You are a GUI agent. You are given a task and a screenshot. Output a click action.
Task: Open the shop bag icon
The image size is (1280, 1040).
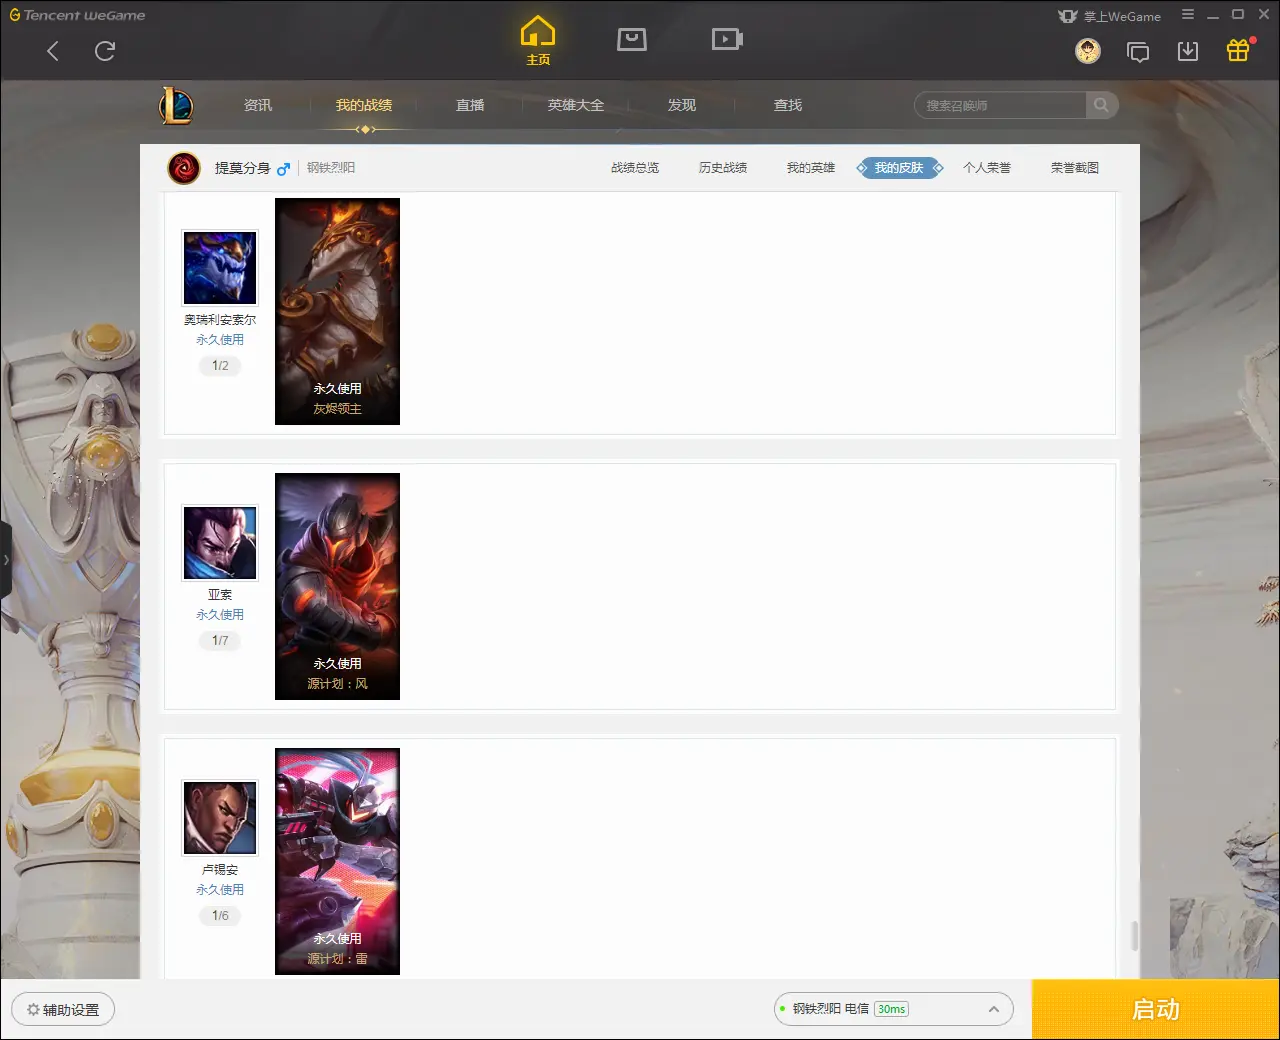[x=632, y=39]
